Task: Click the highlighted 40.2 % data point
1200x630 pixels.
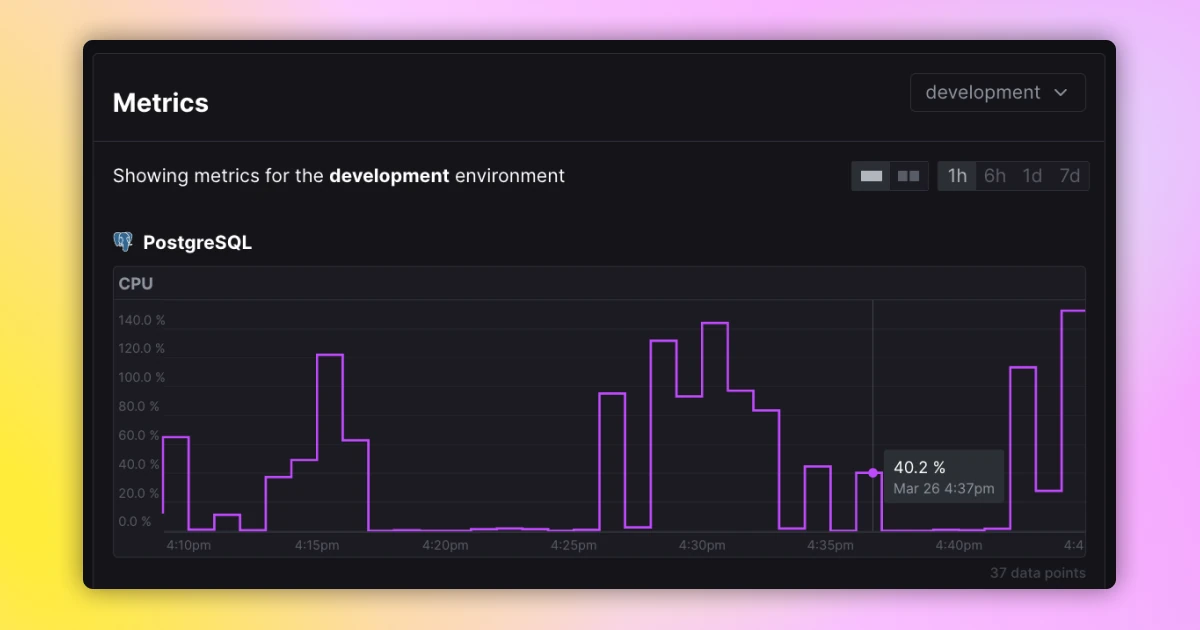Action: (x=873, y=473)
